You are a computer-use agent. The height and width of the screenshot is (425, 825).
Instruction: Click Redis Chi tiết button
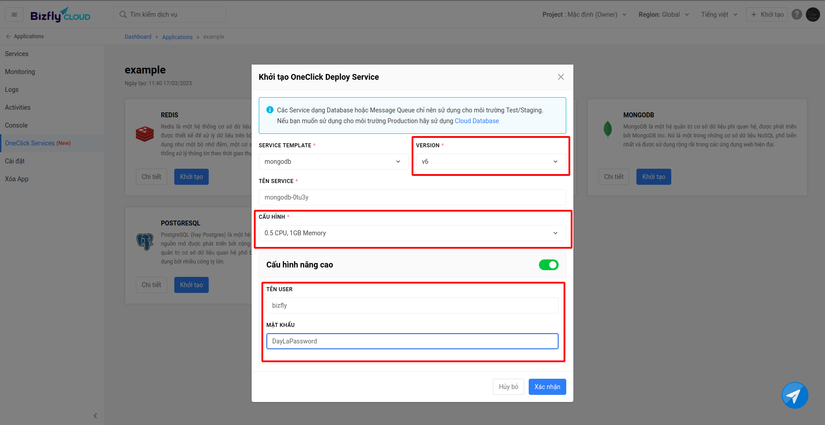point(151,177)
